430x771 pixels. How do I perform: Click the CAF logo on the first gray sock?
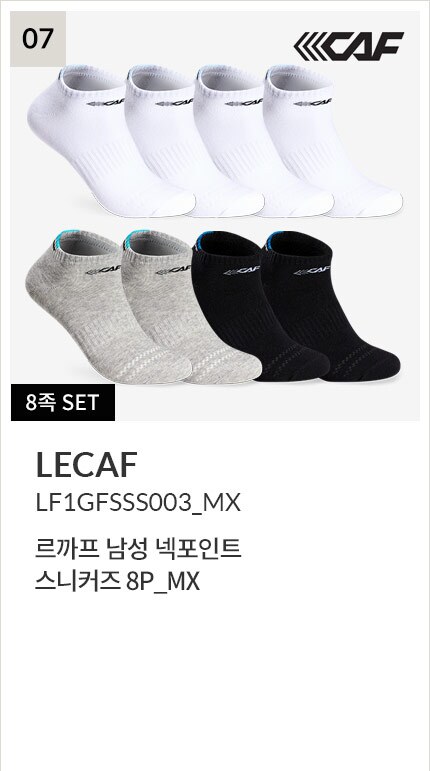pos(104,270)
